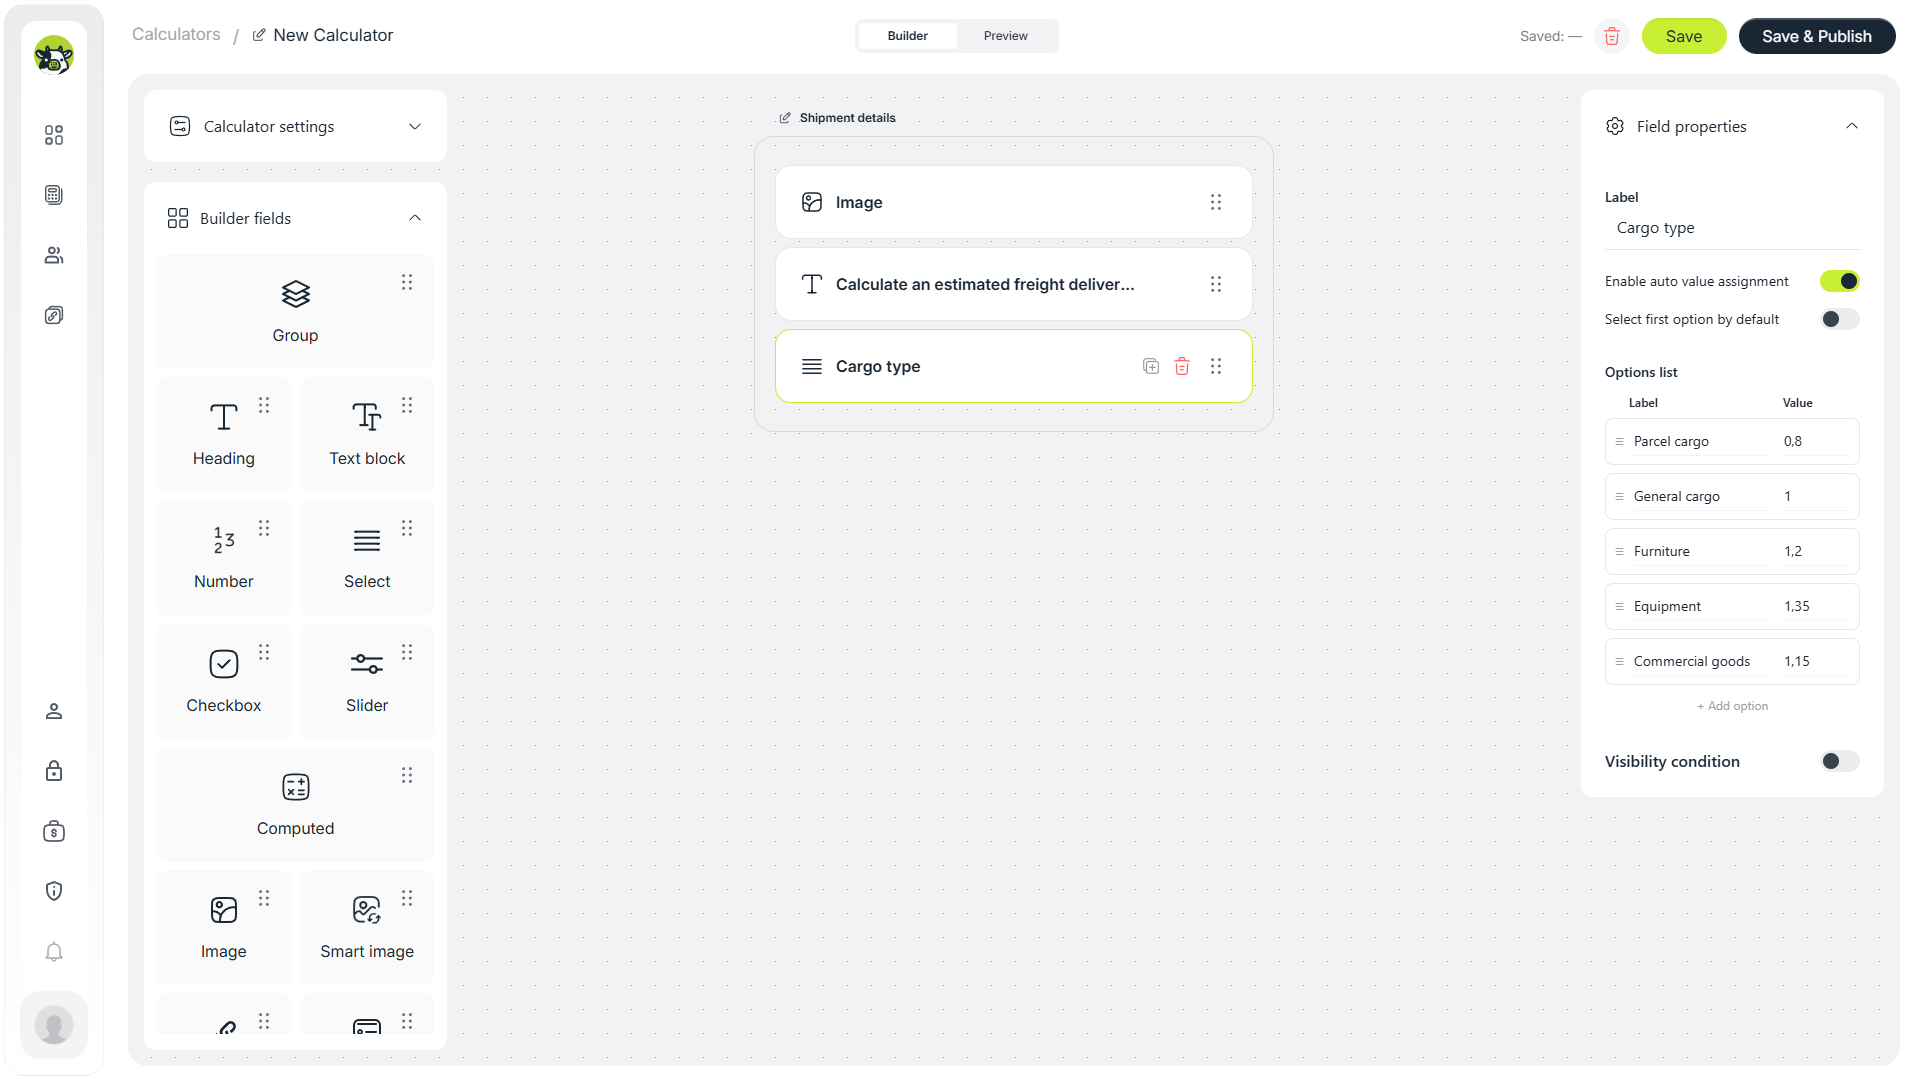Open the billing bag sidebar icon
Screen dimensions: 1920x1080
point(54,831)
